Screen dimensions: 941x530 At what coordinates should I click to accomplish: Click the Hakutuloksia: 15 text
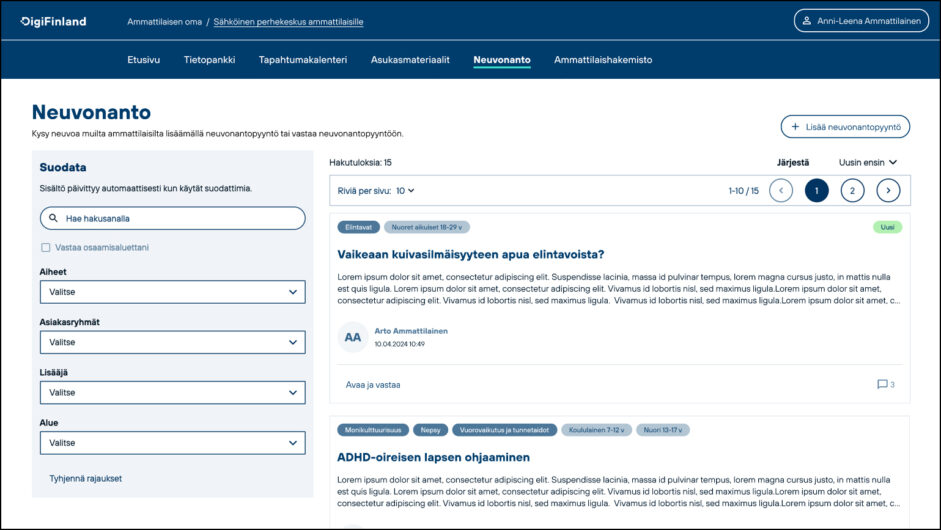(x=360, y=163)
